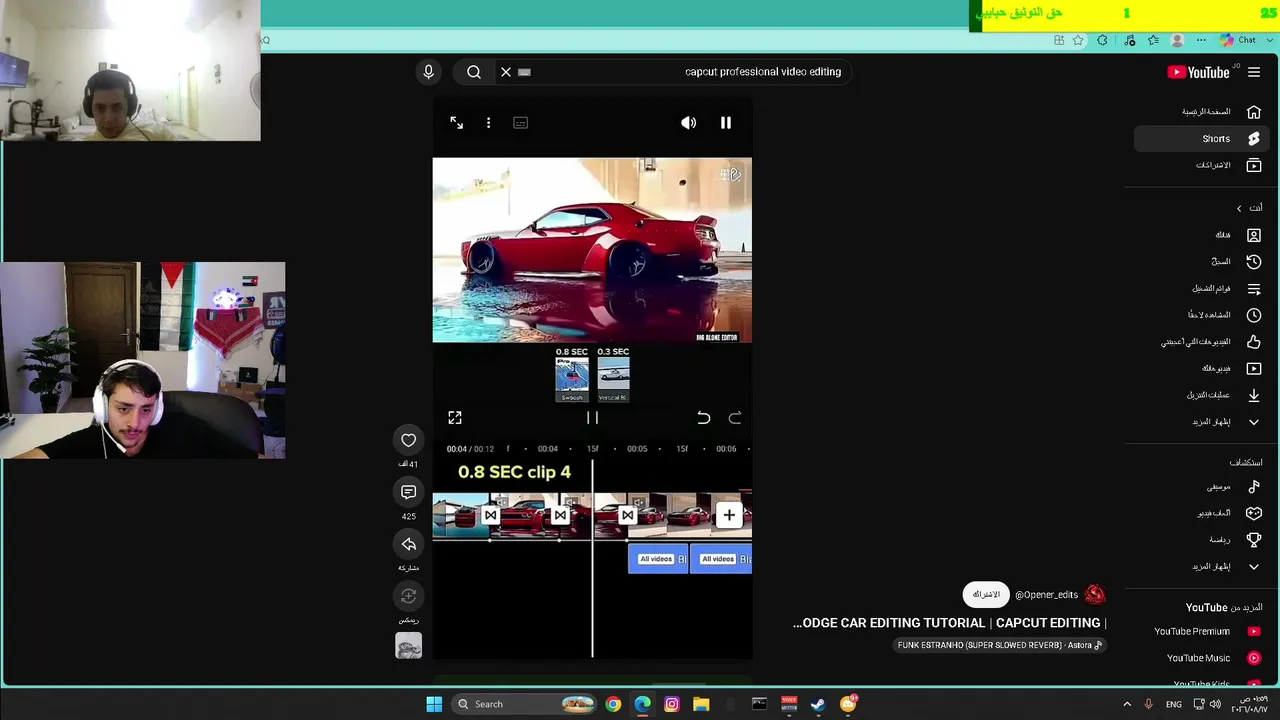
Task: Click the add clip plus button on timeline
Action: click(x=729, y=516)
